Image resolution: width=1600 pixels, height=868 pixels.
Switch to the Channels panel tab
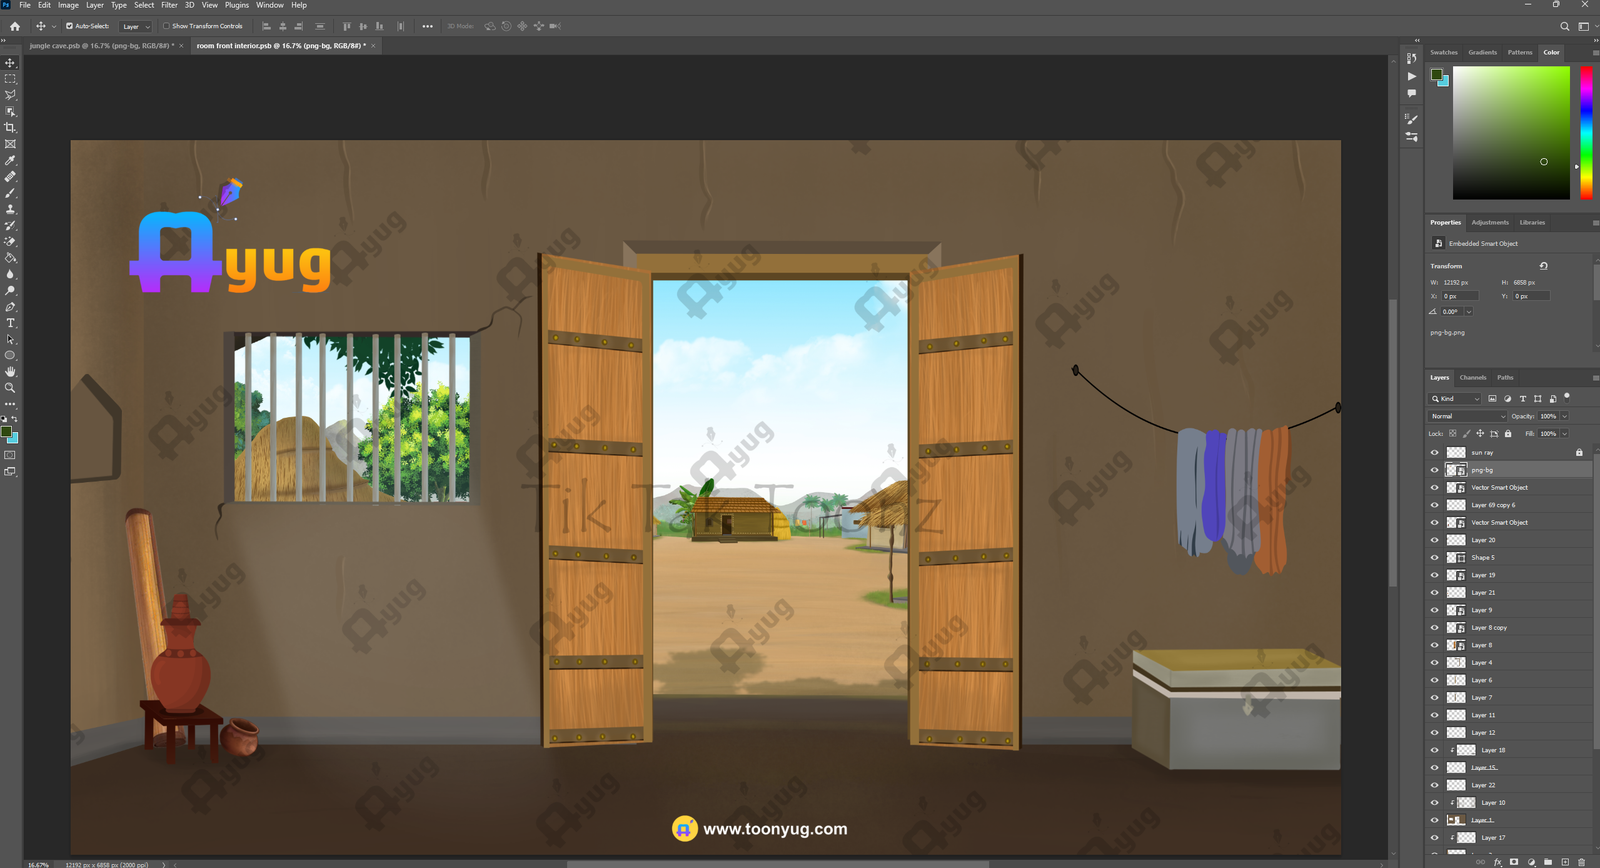tap(1472, 377)
